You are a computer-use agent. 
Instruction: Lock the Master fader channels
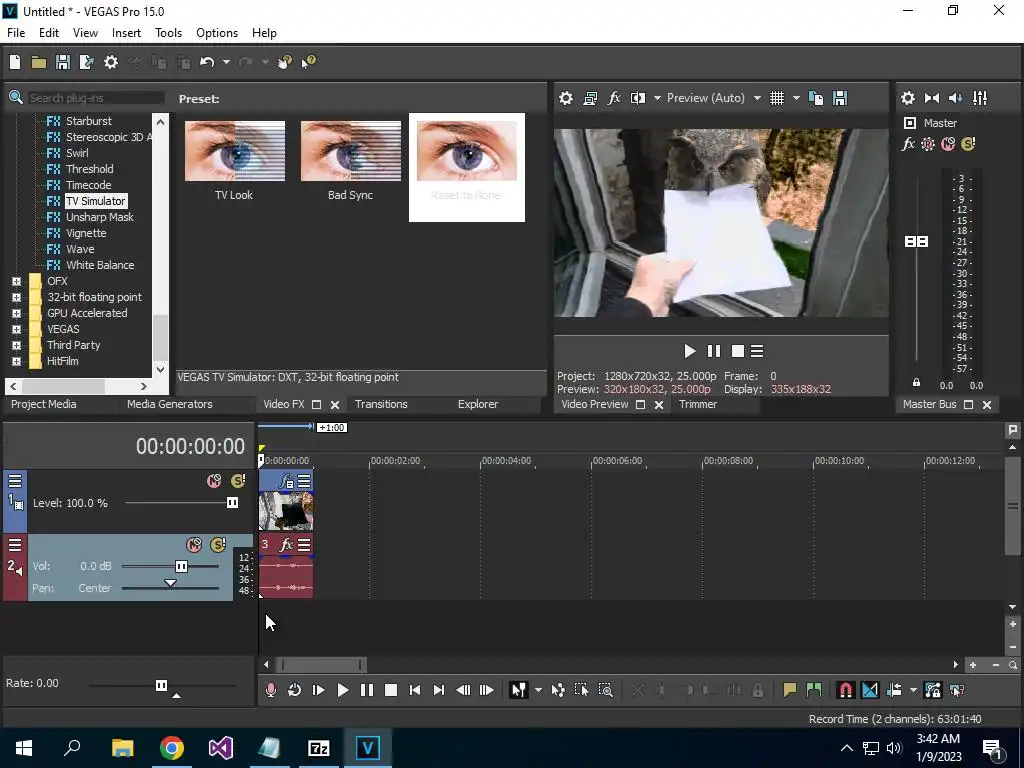pos(916,382)
